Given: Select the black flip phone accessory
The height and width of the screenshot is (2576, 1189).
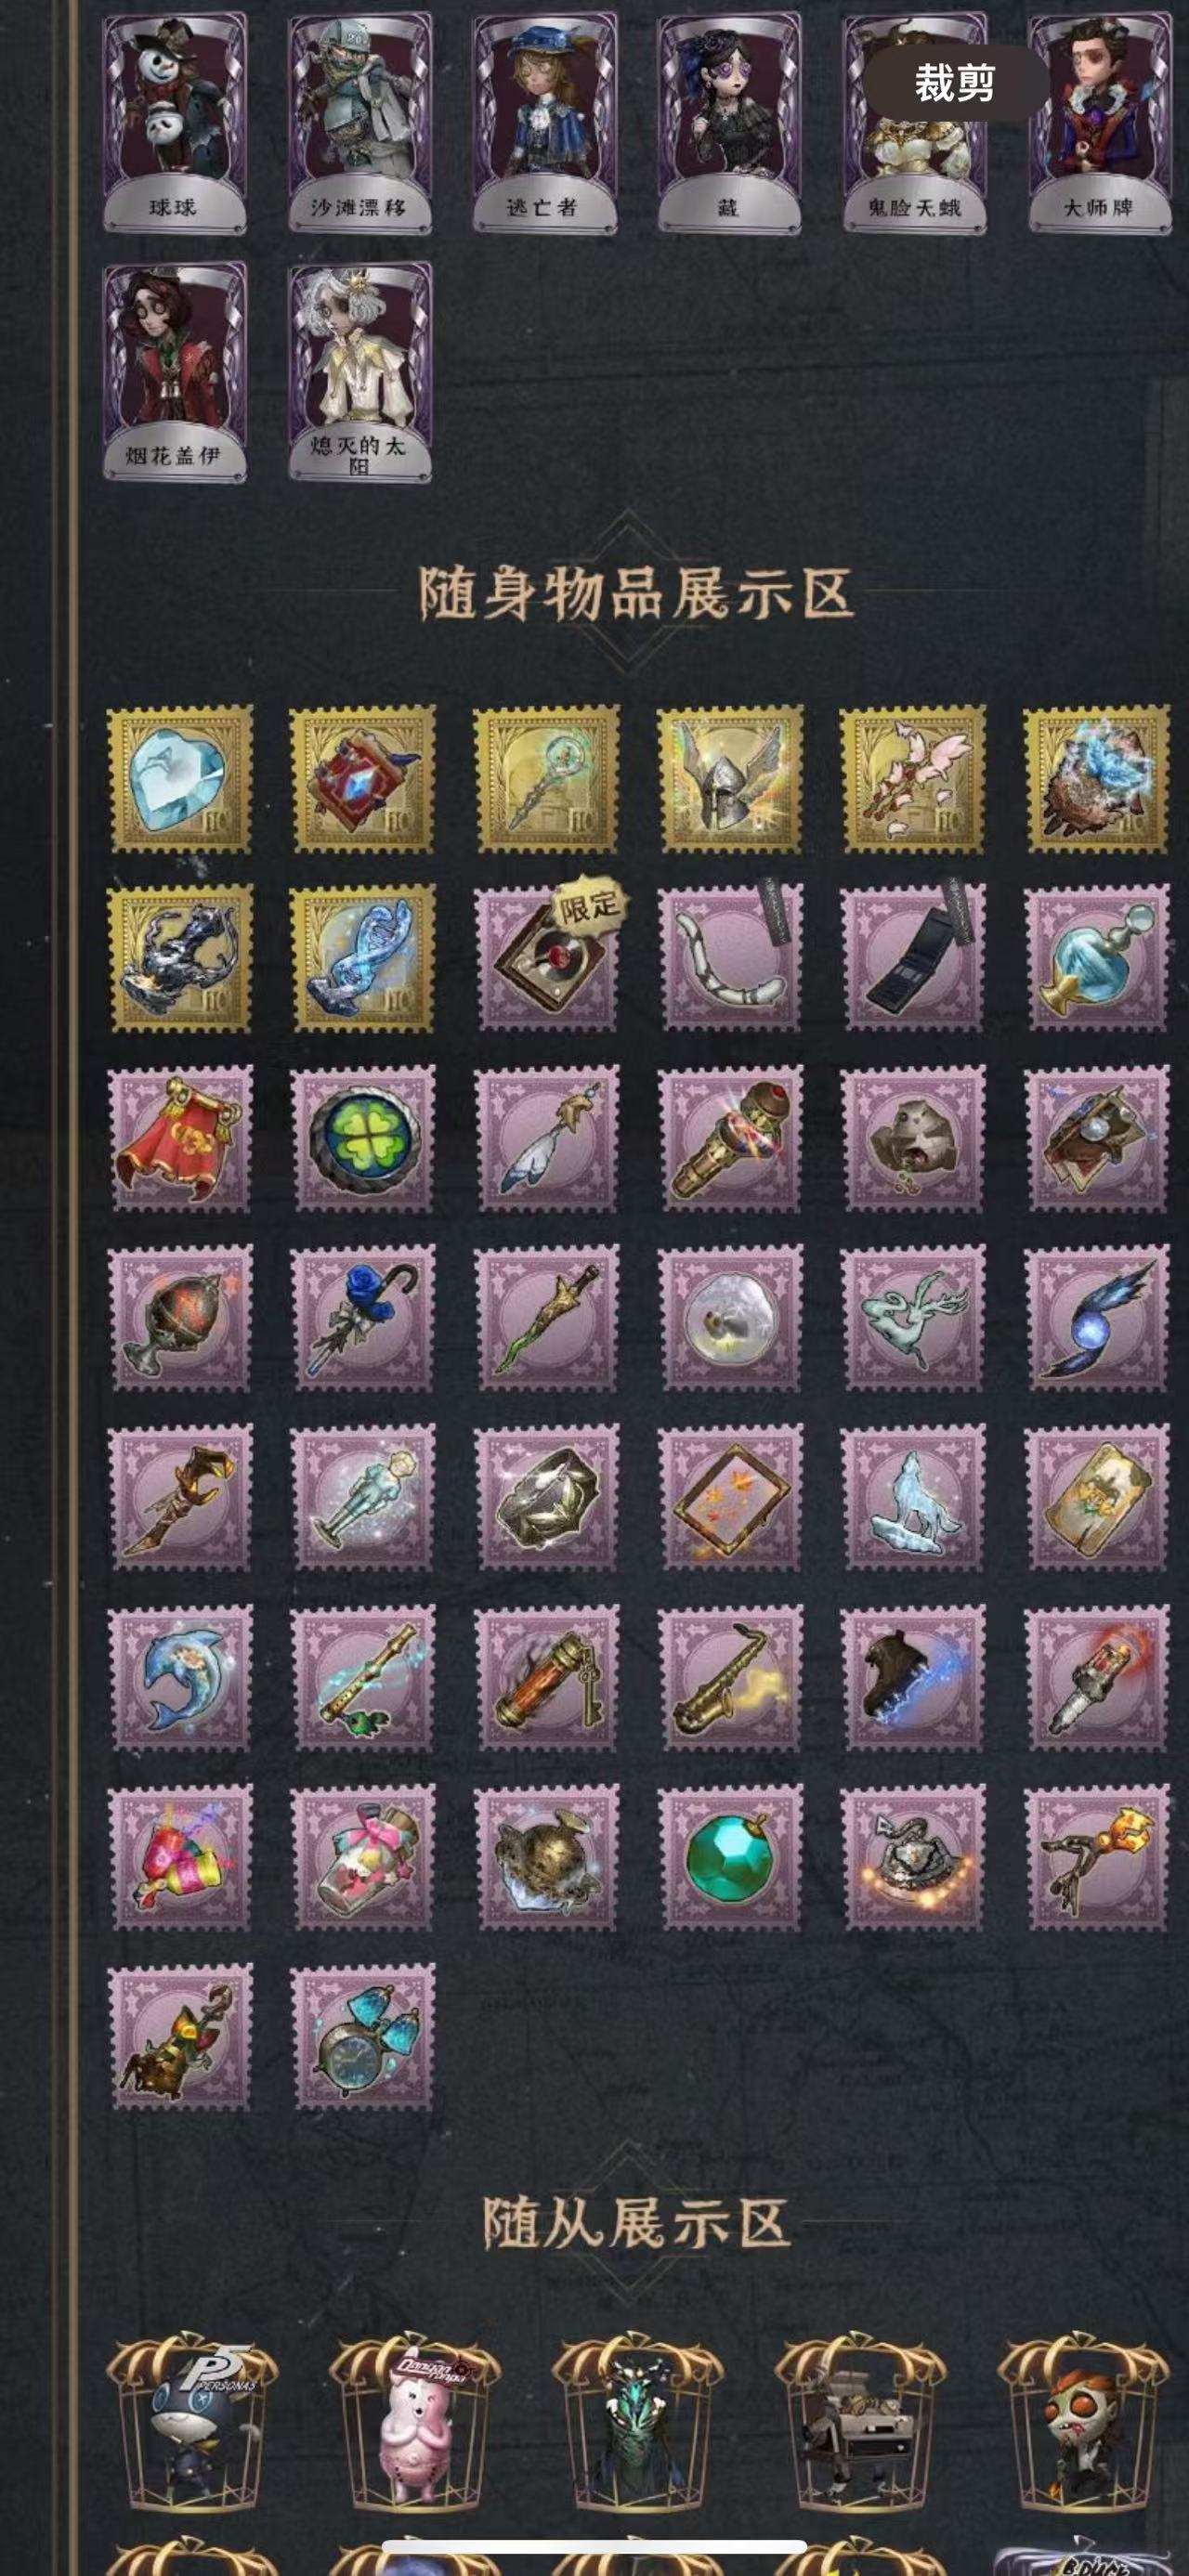Looking at the screenshot, I should [x=914, y=957].
